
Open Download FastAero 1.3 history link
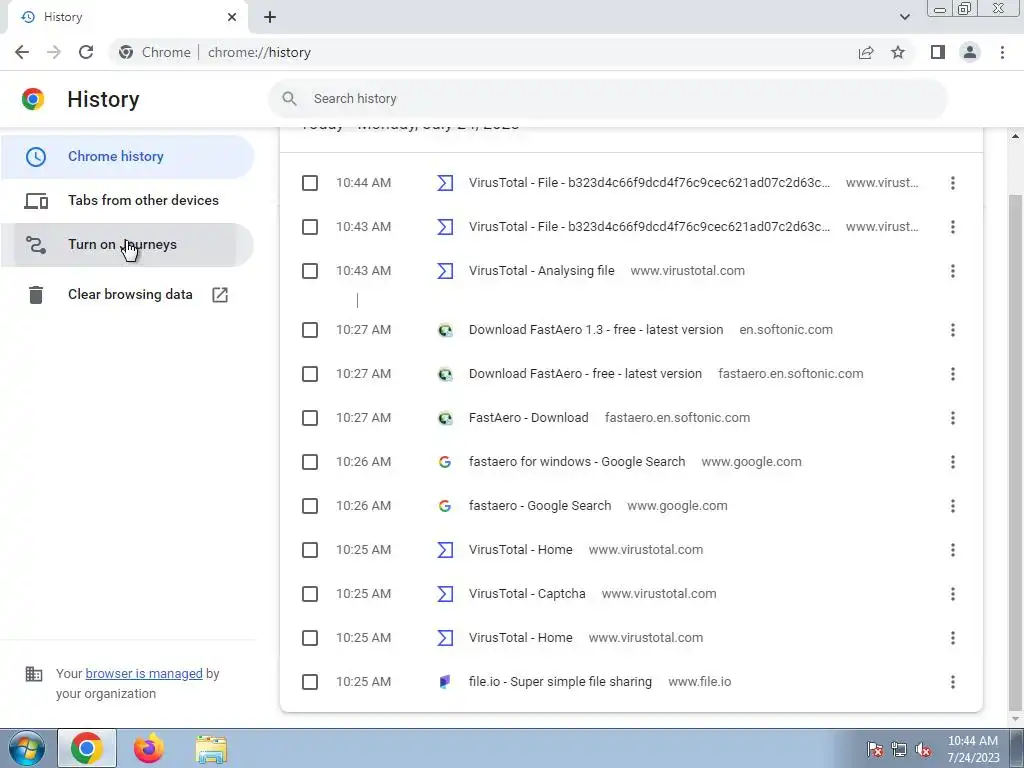click(x=596, y=330)
